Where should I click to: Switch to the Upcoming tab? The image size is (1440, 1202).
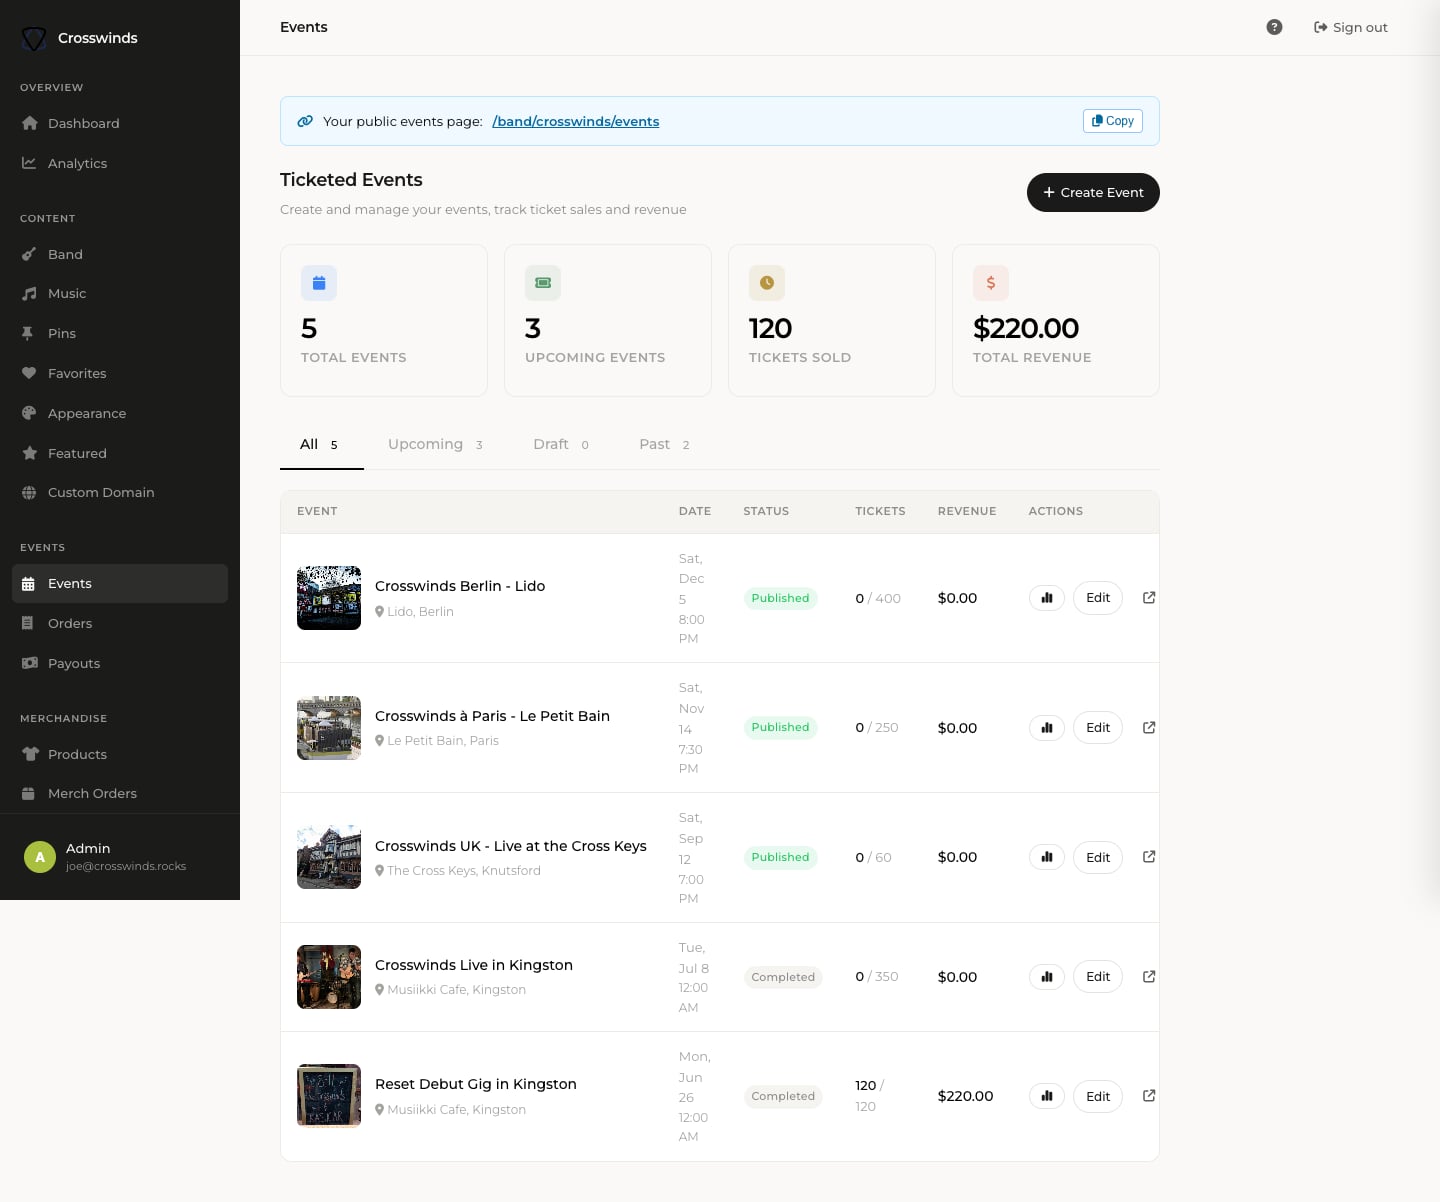pos(436,444)
